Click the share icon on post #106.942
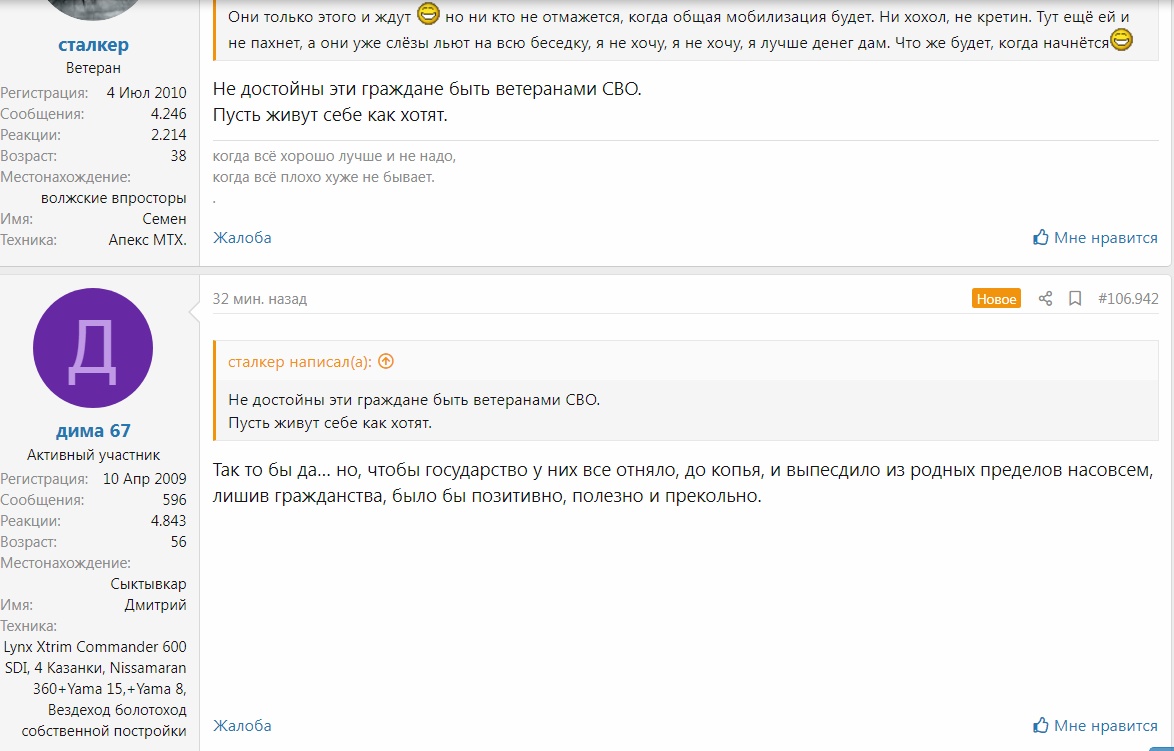 1045,299
